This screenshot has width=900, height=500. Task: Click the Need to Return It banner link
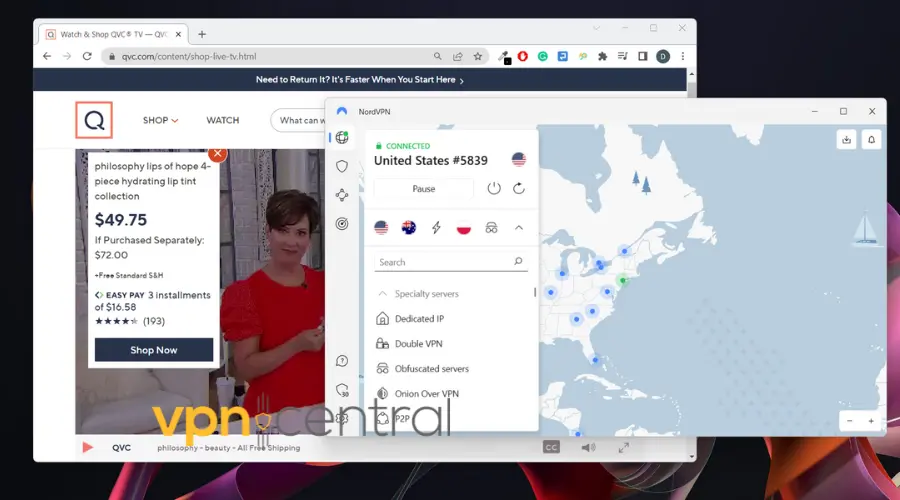coord(360,80)
